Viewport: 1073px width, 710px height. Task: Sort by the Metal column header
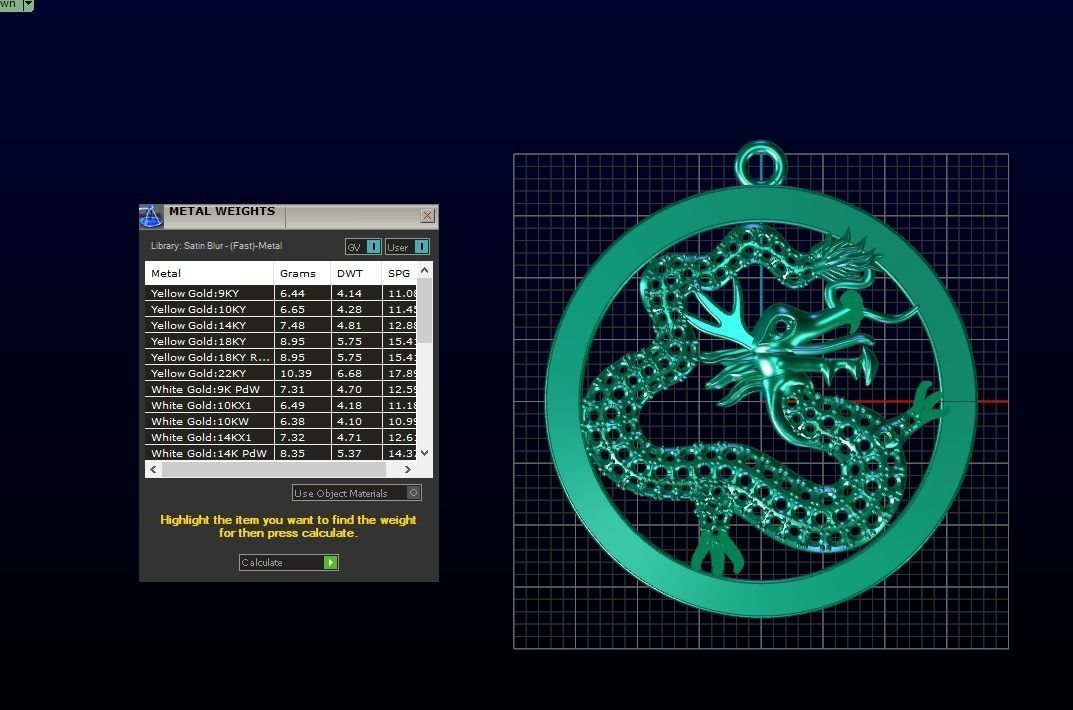209,273
